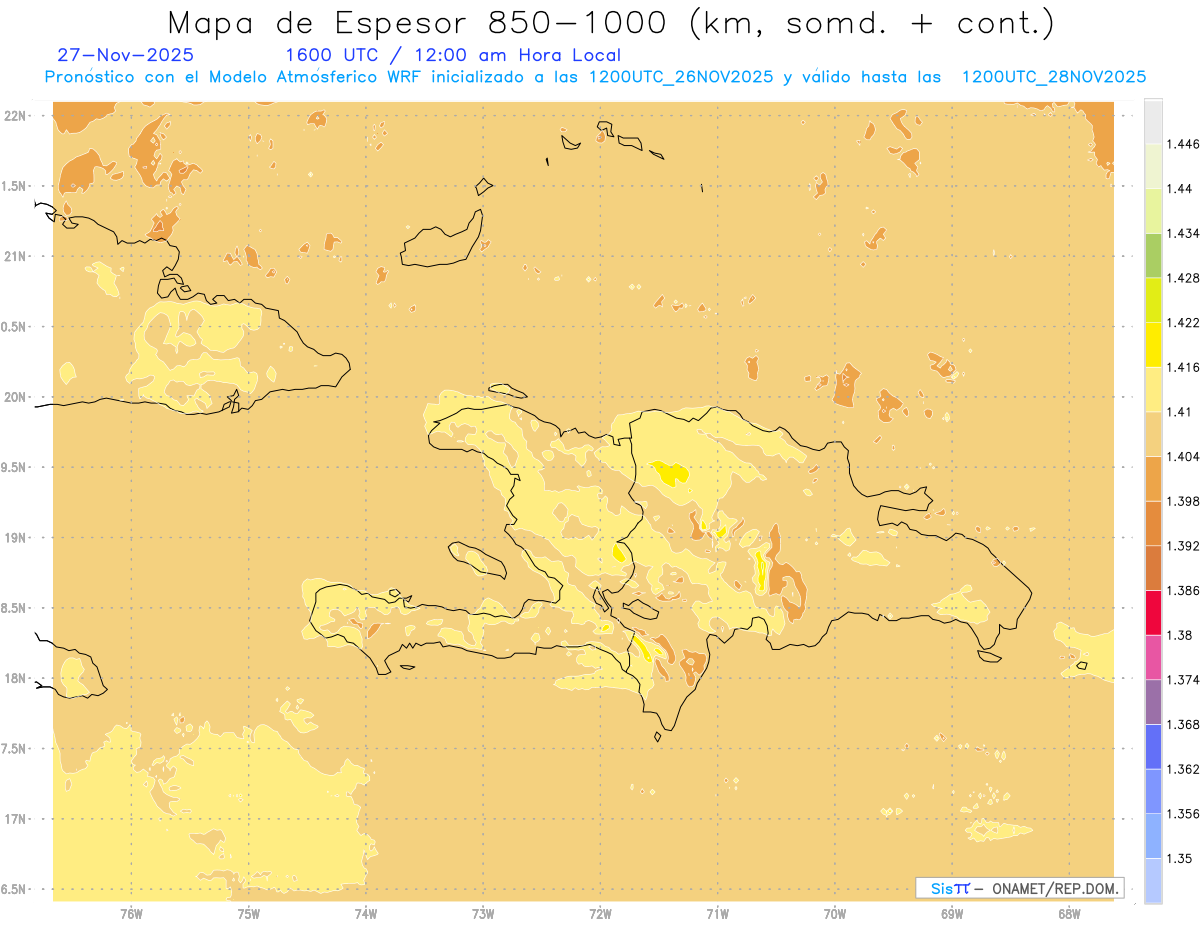This screenshot has width=1200, height=927.
Task: Click the '22N' latitude axis label
Action: click(x=14, y=116)
